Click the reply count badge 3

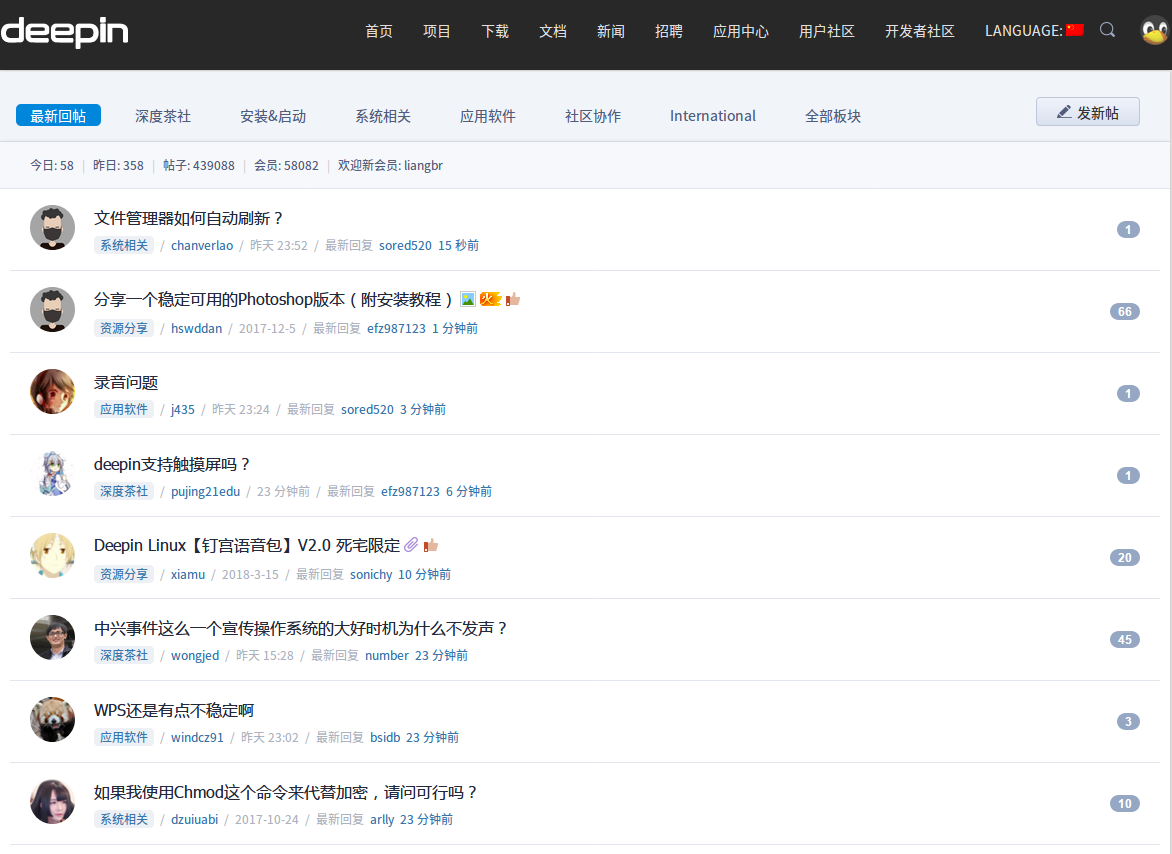point(1128,722)
